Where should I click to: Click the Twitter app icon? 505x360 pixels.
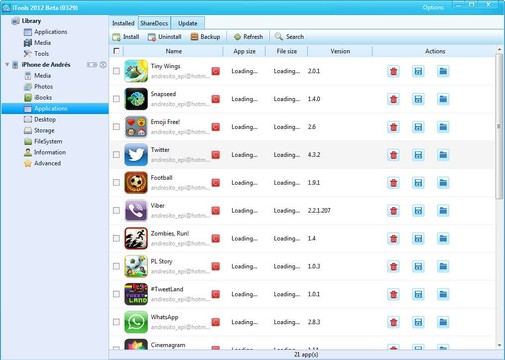(x=136, y=155)
